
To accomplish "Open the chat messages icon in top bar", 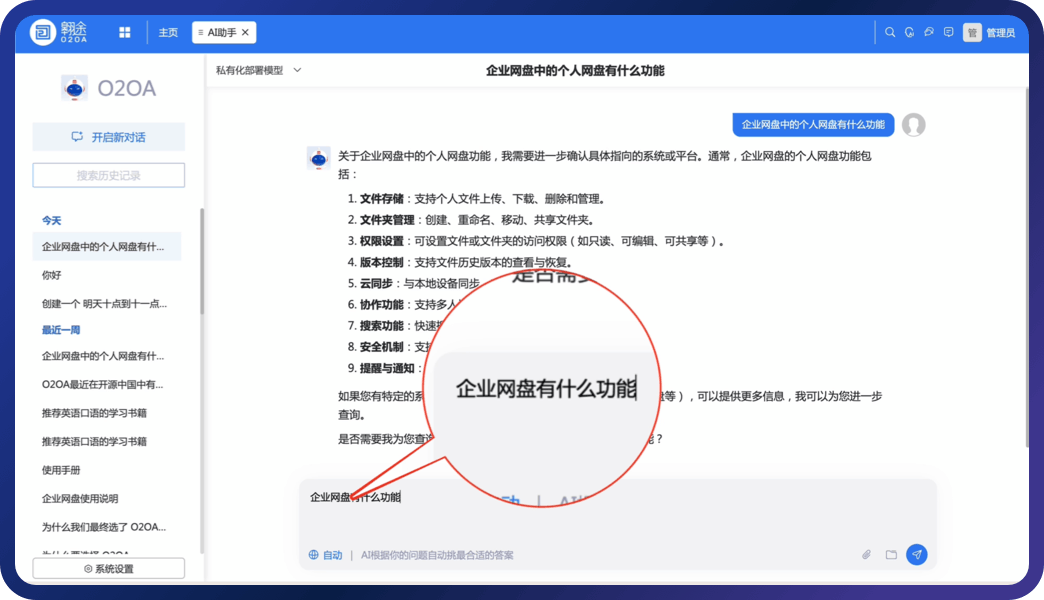I will pos(929,31).
